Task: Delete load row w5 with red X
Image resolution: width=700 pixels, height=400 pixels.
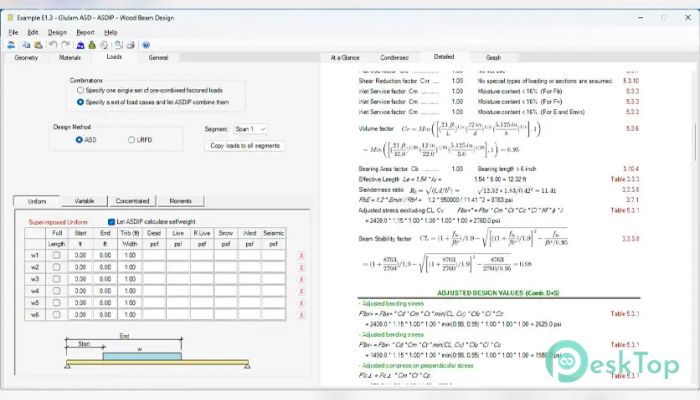Action: (301, 304)
